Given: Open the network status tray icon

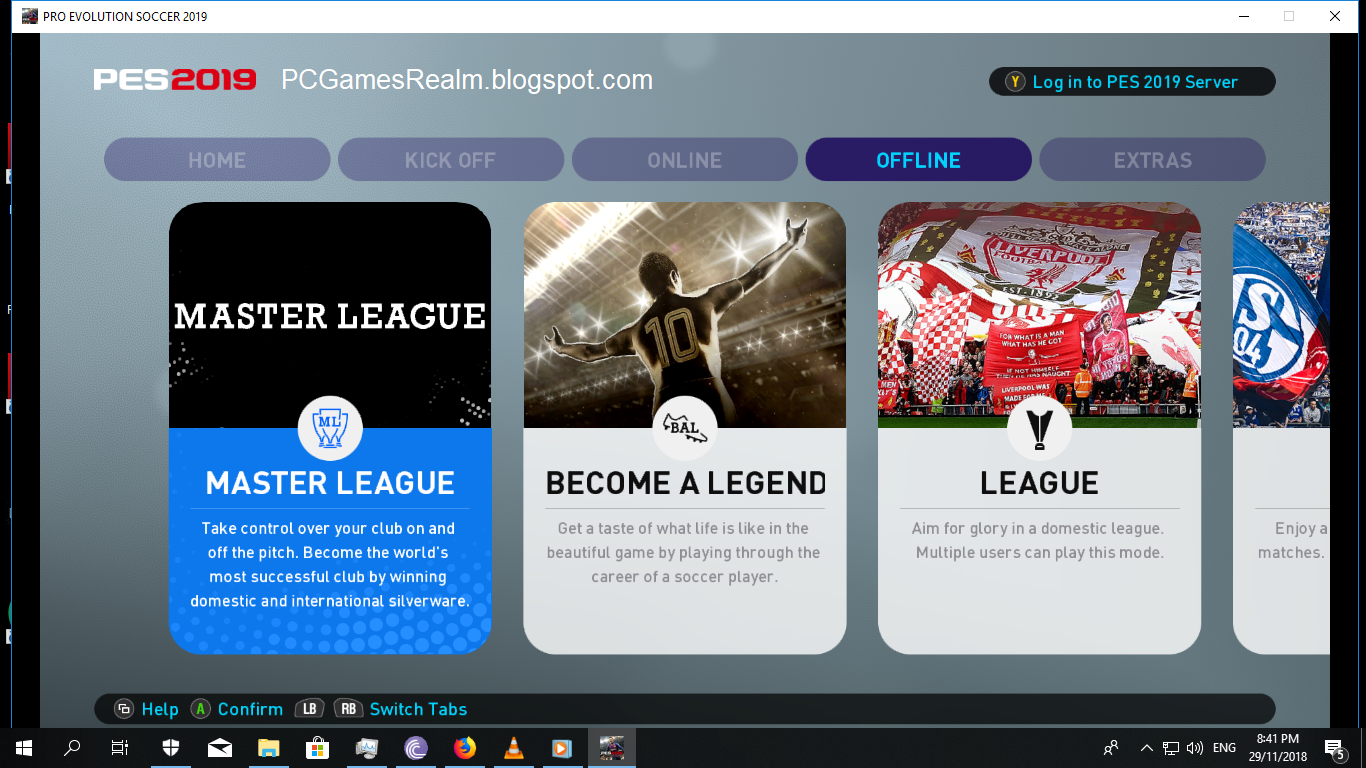Looking at the screenshot, I should [1171, 747].
